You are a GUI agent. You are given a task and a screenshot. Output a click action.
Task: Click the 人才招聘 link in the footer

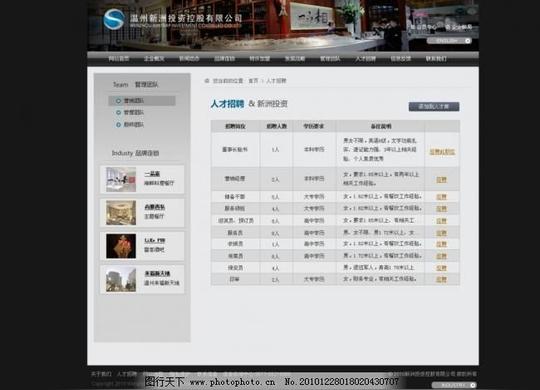coord(126,374)
